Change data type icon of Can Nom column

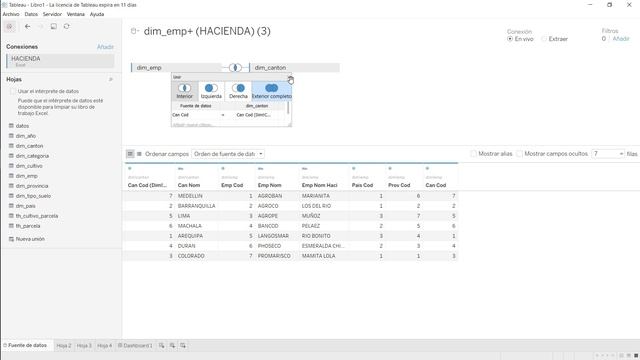(180, 169)
